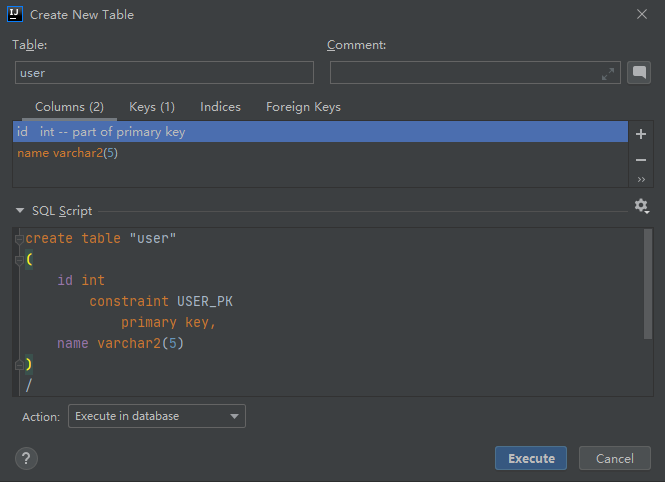Open SQL Script settings gear
Image resolution: width=665 pixels, height=482 pixels.
tap(641, 206)
